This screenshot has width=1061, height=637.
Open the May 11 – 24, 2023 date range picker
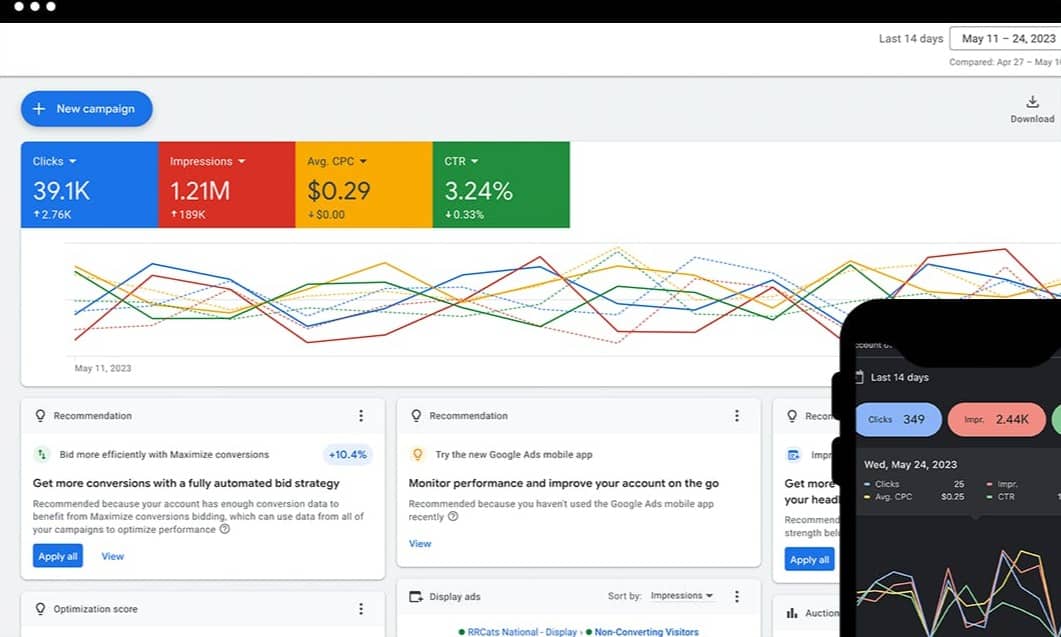tap(1006, 39)
